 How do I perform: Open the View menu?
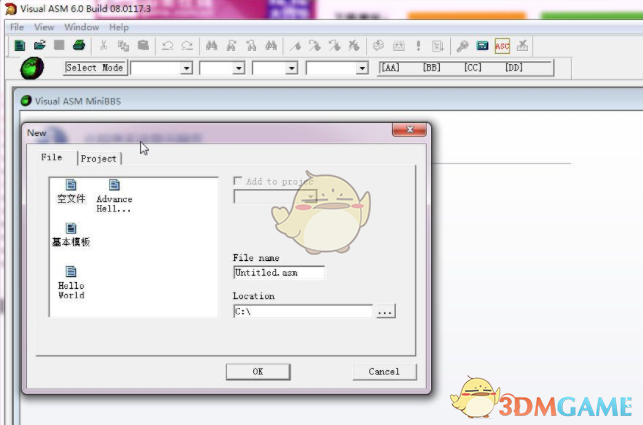pos(44,27)
